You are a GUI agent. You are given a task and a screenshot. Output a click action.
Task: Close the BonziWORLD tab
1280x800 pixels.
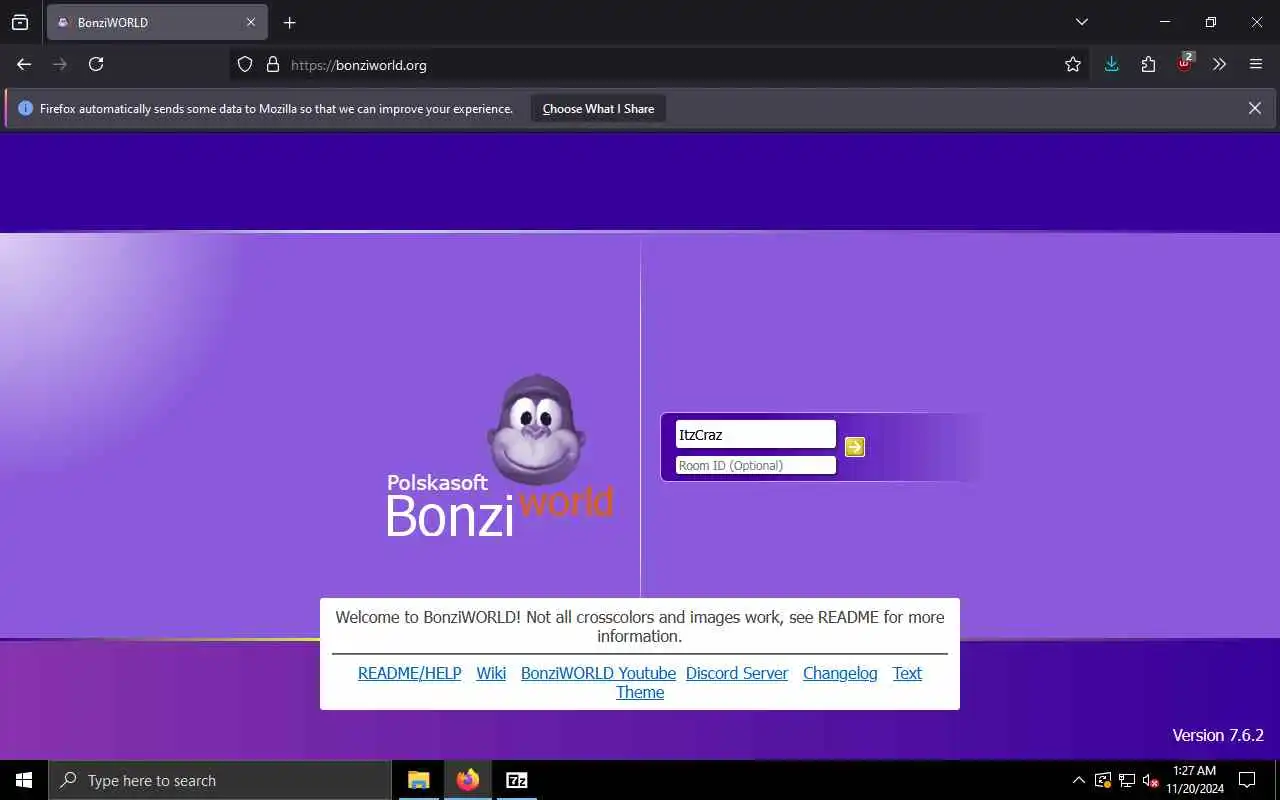(x=251, y=22)
